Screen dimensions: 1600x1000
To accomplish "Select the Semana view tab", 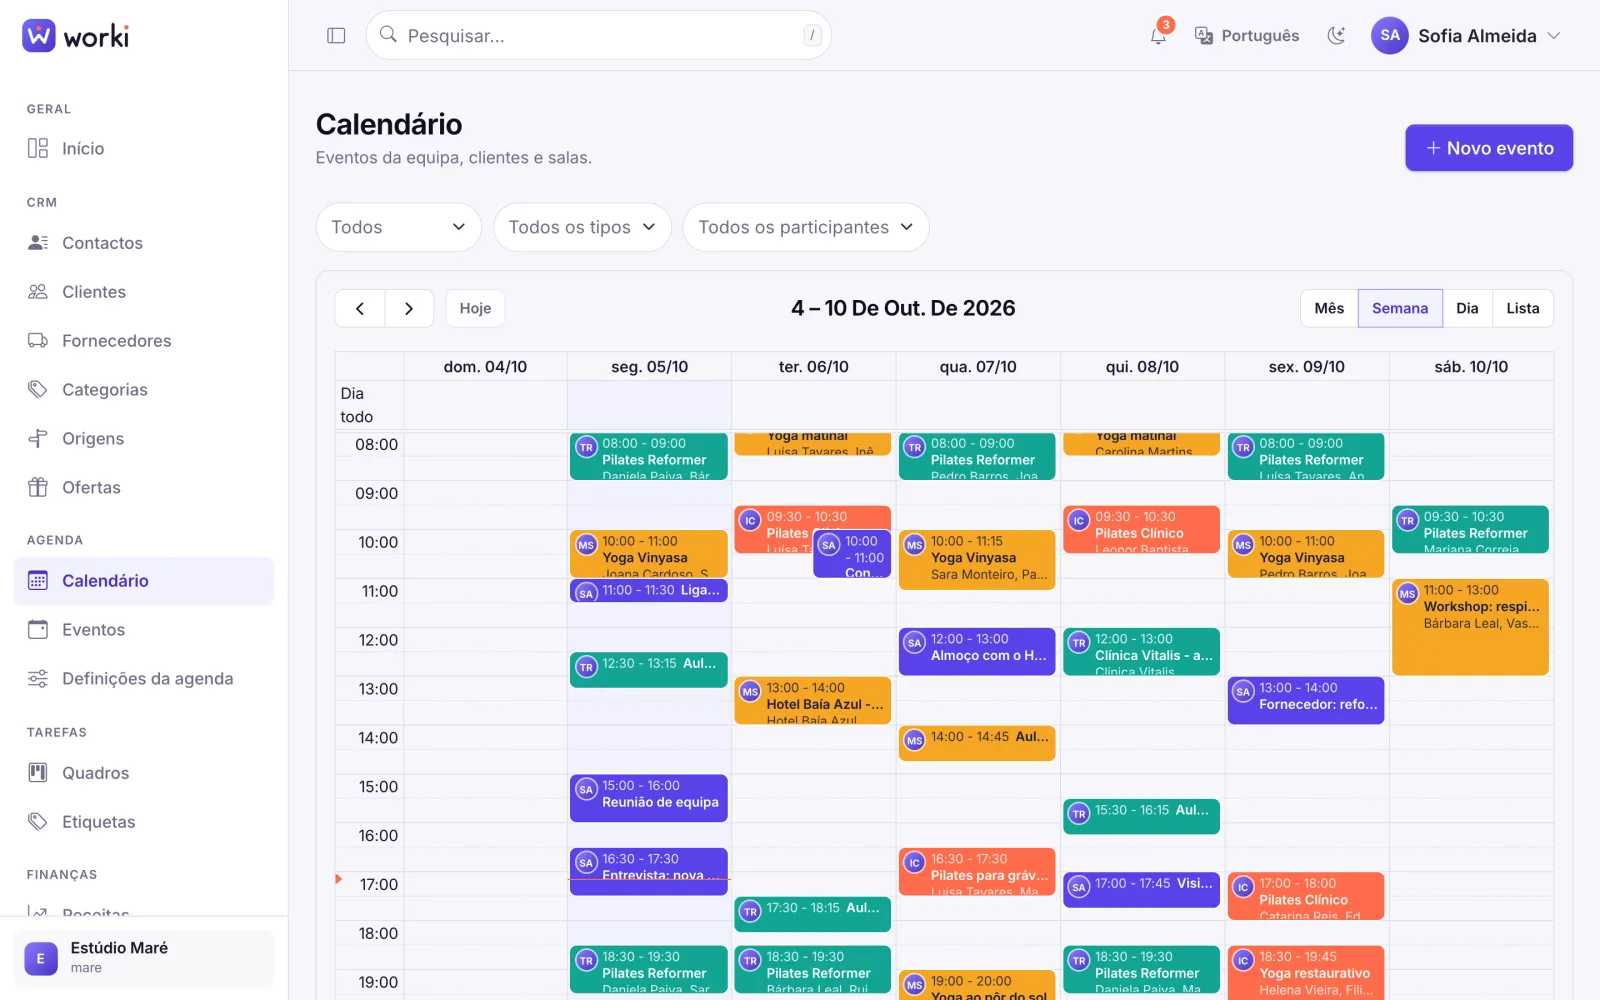I will (1400, 308).
